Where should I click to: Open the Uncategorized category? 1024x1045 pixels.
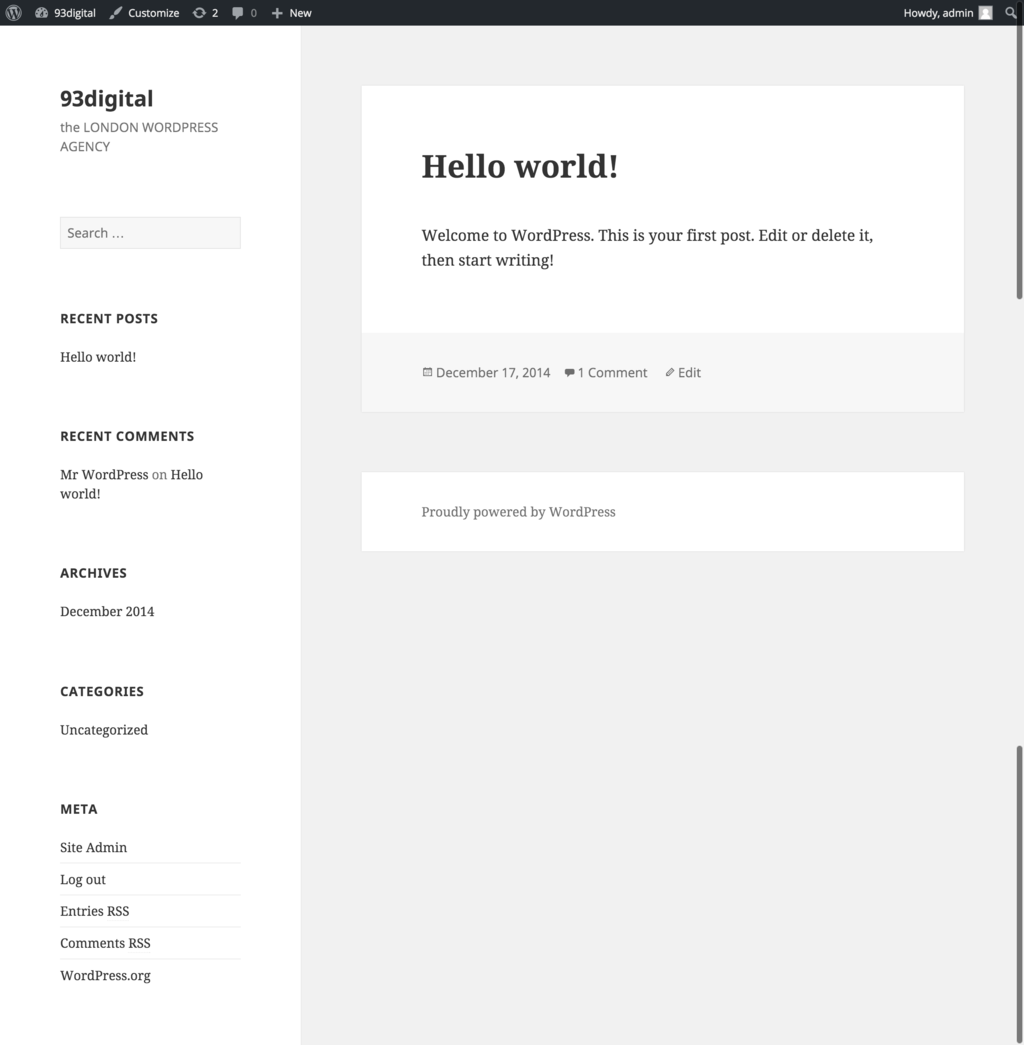(x=104, y=729)
